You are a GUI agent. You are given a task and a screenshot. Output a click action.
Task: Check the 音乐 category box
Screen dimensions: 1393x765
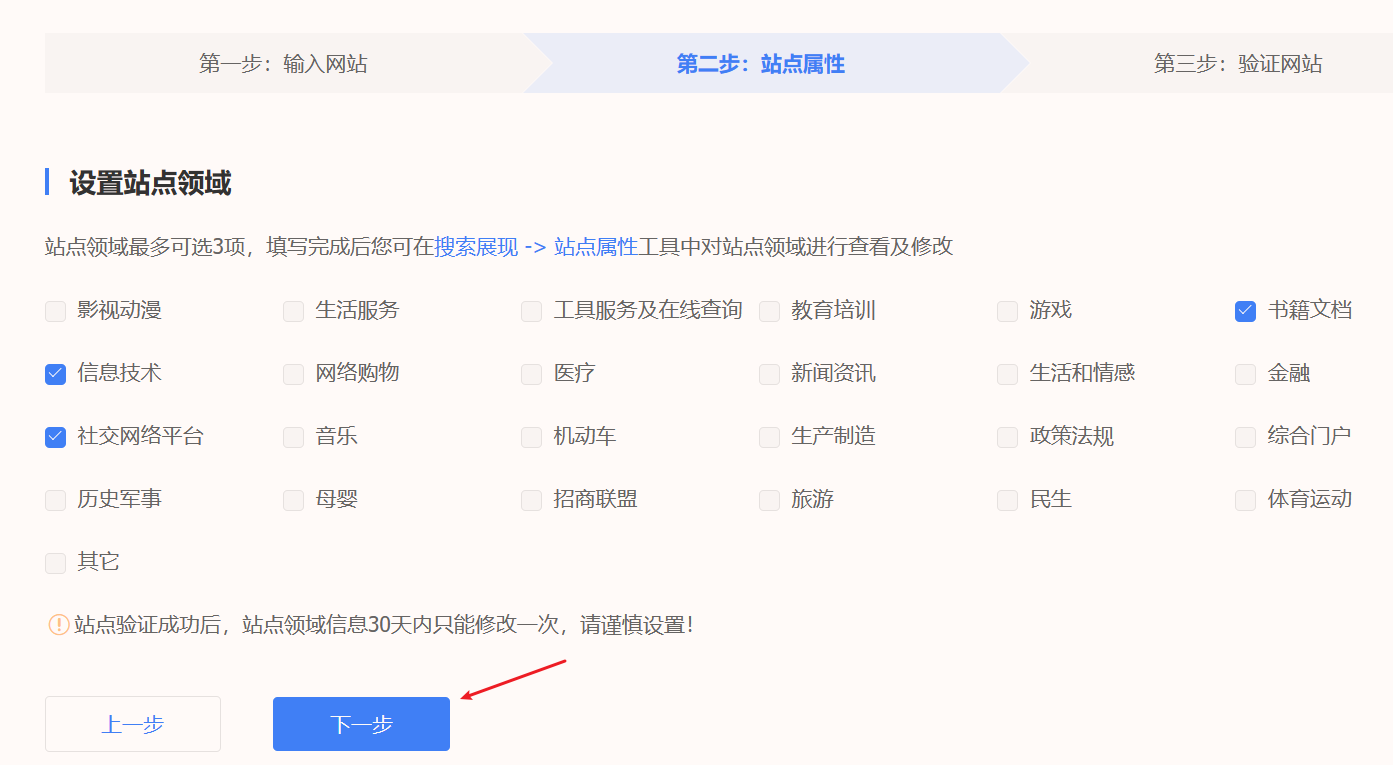click(293, 437)
